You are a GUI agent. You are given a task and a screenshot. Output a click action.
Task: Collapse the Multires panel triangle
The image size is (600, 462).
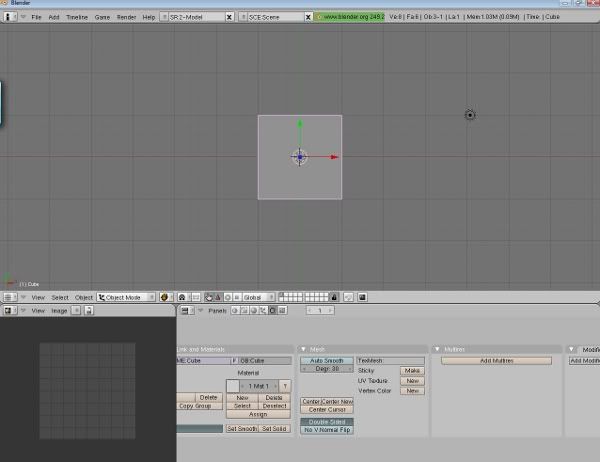click(x=437, y=349)
